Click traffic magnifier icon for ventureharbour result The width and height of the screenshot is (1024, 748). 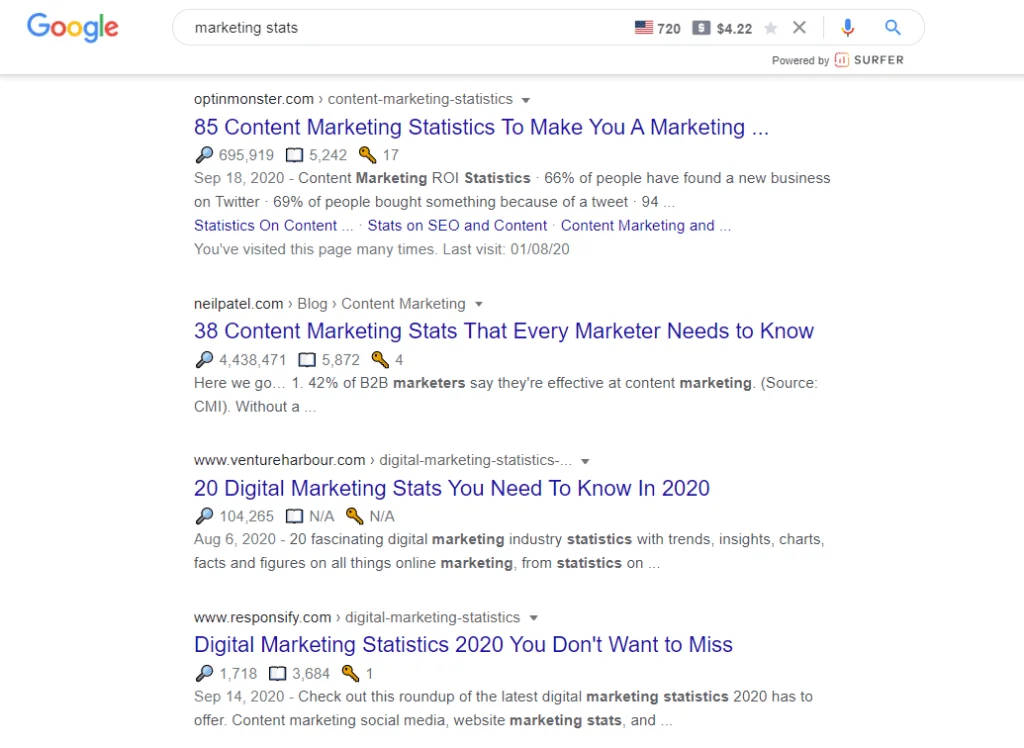coord(204,516)
